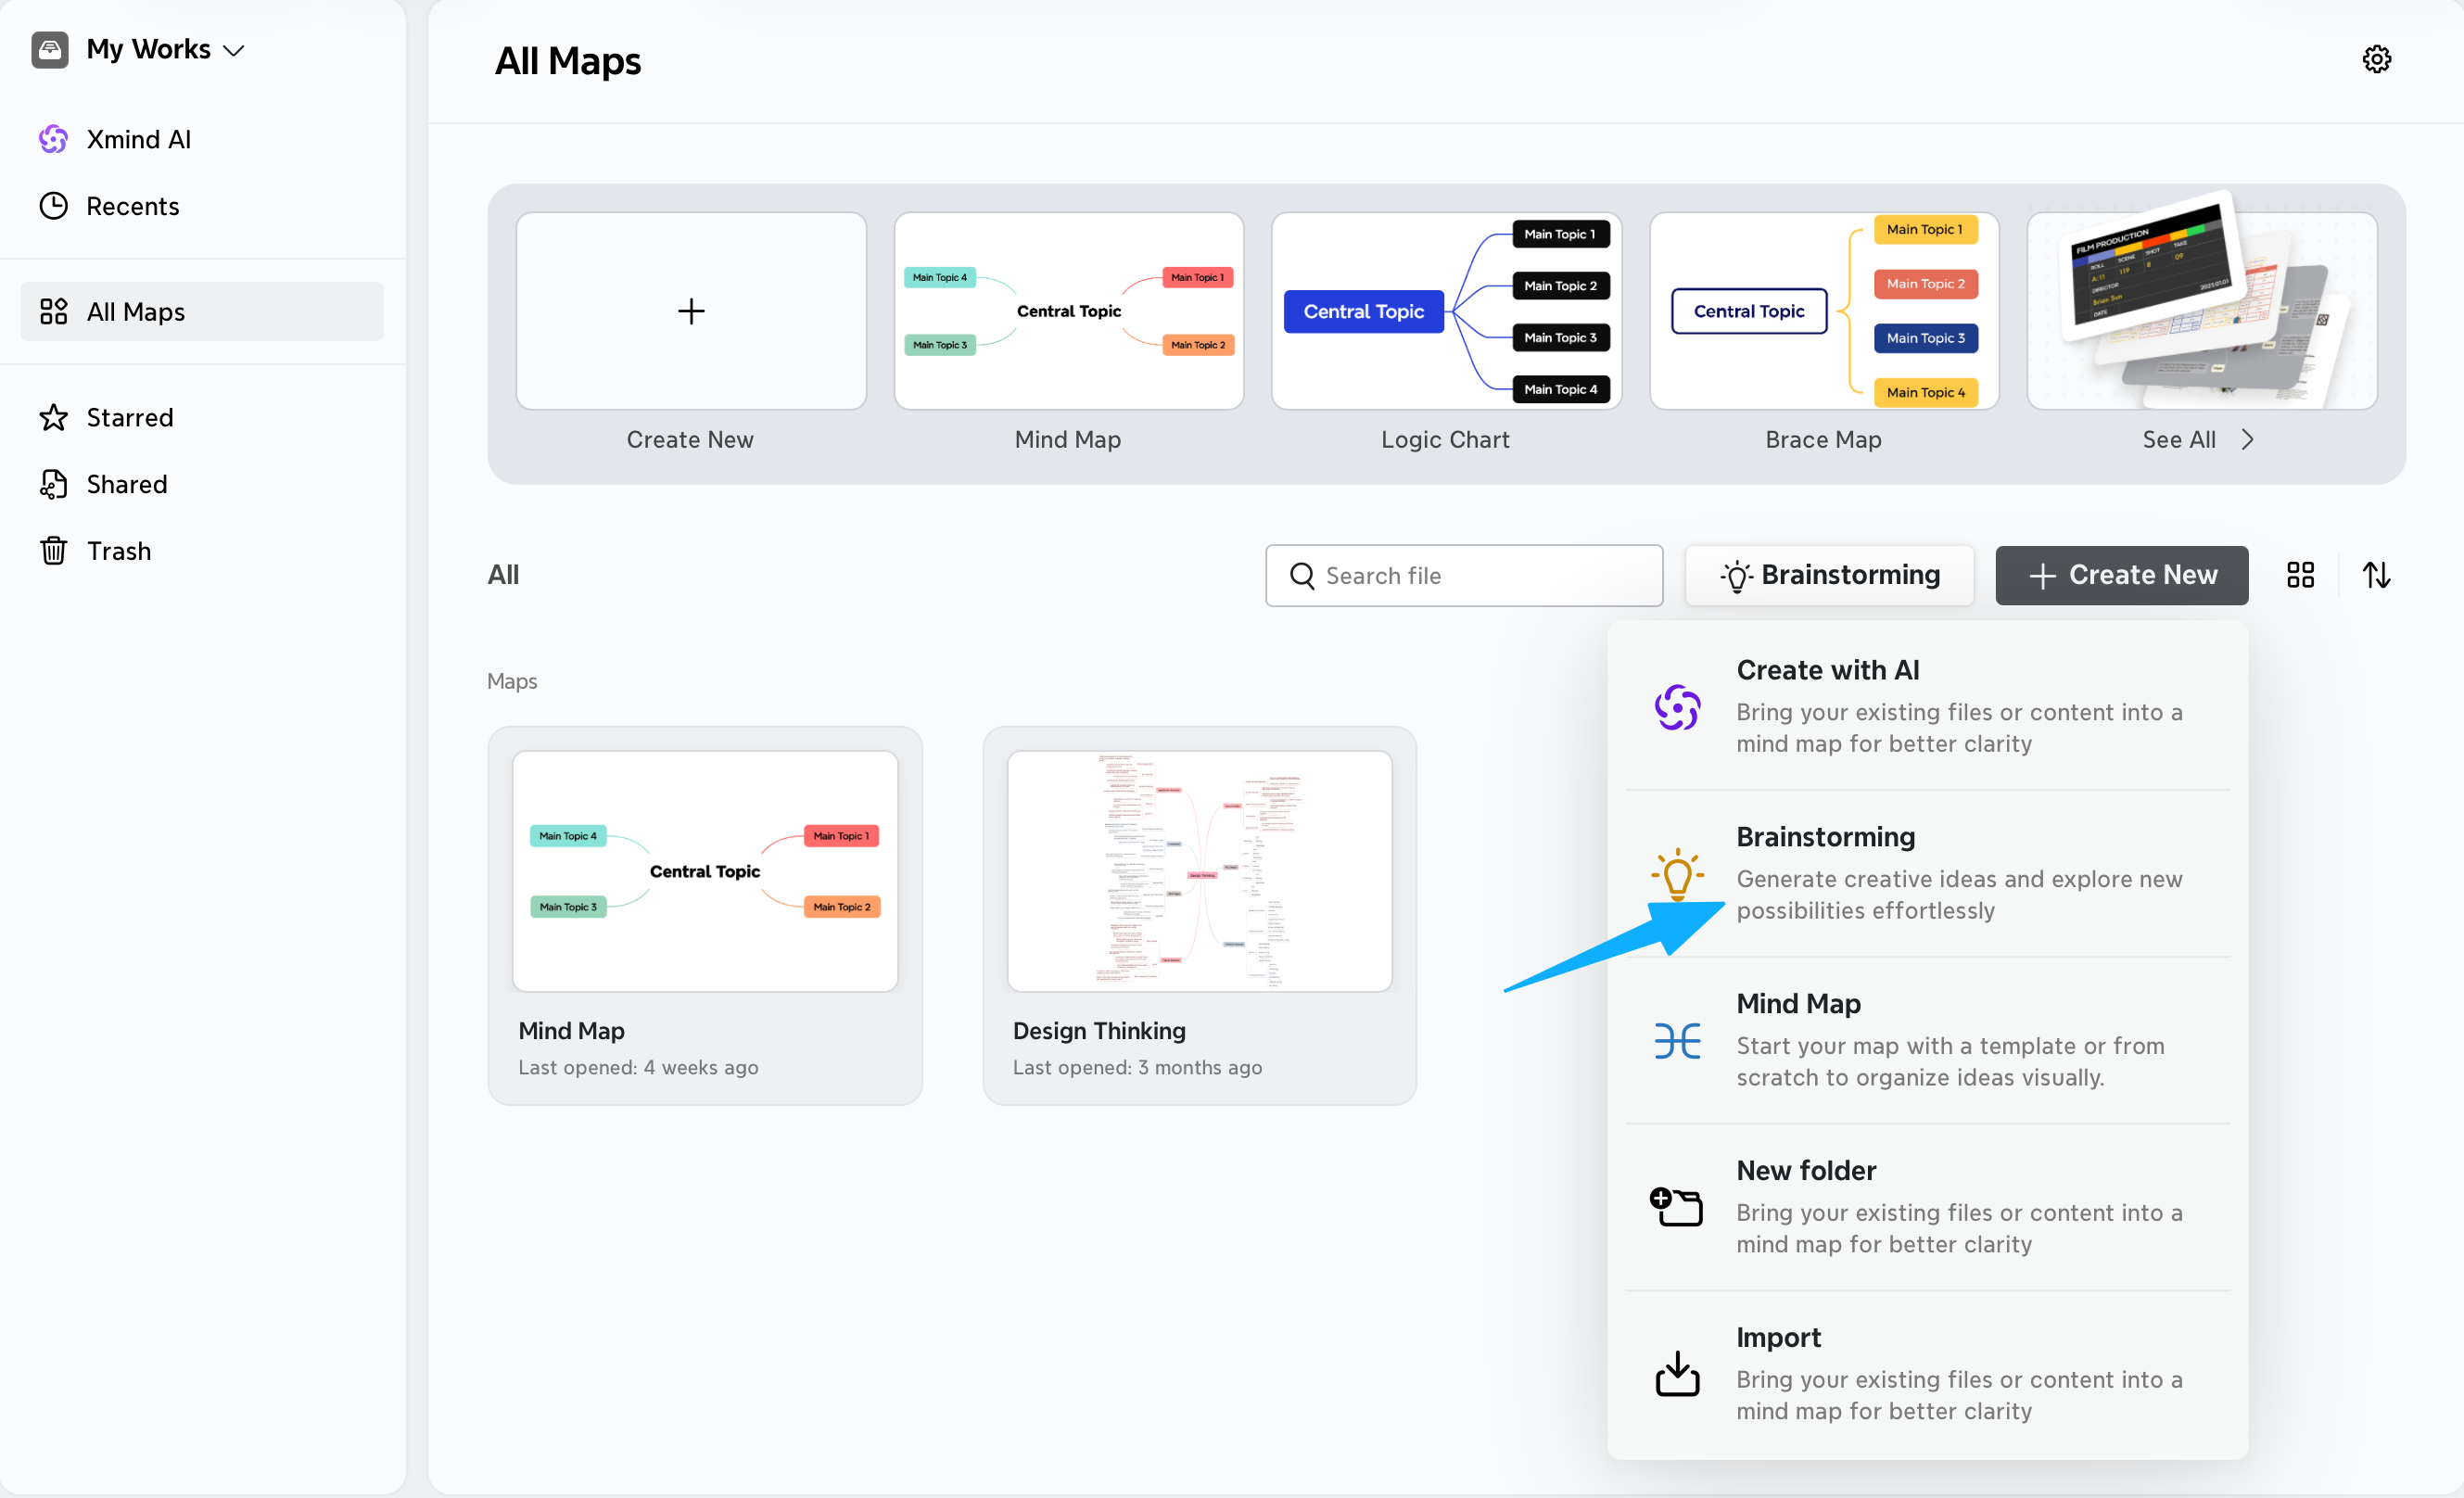The height and width of the screenshot is (1498, 2464).
Task: Click the Xmind AI swirl icon in the sidebar
Action: [53, 139]
